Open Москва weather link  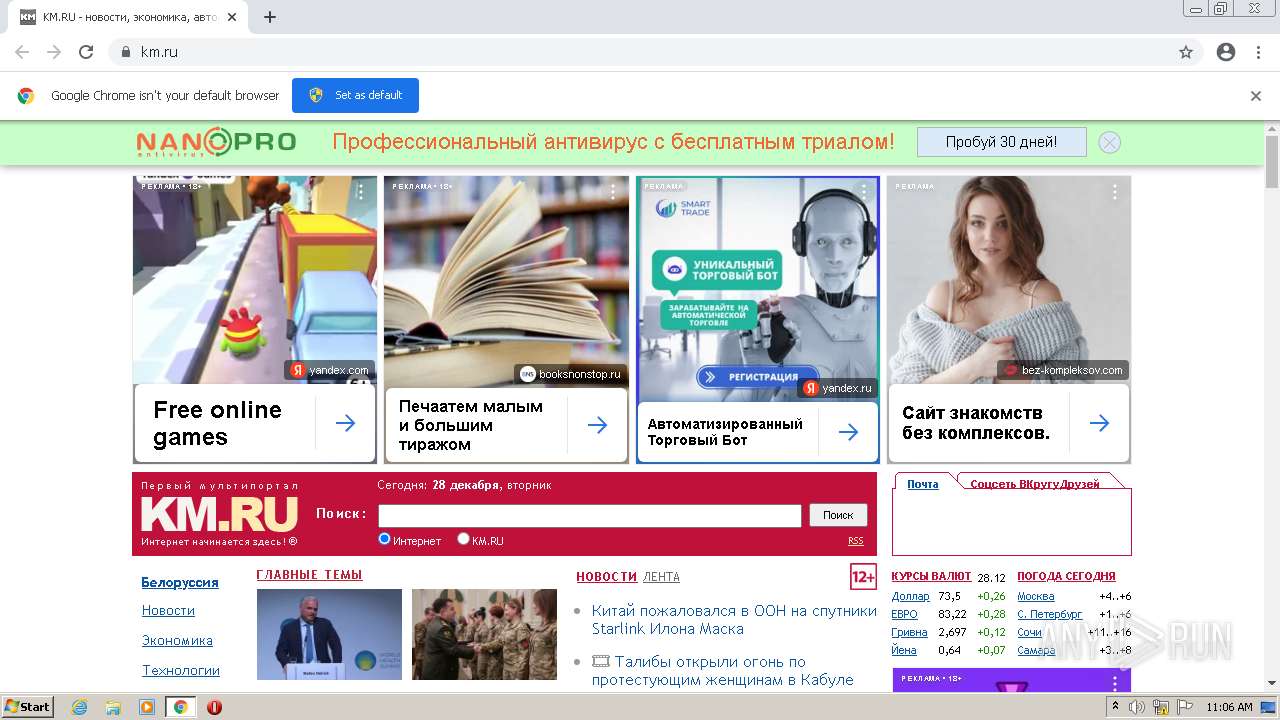1035,596
